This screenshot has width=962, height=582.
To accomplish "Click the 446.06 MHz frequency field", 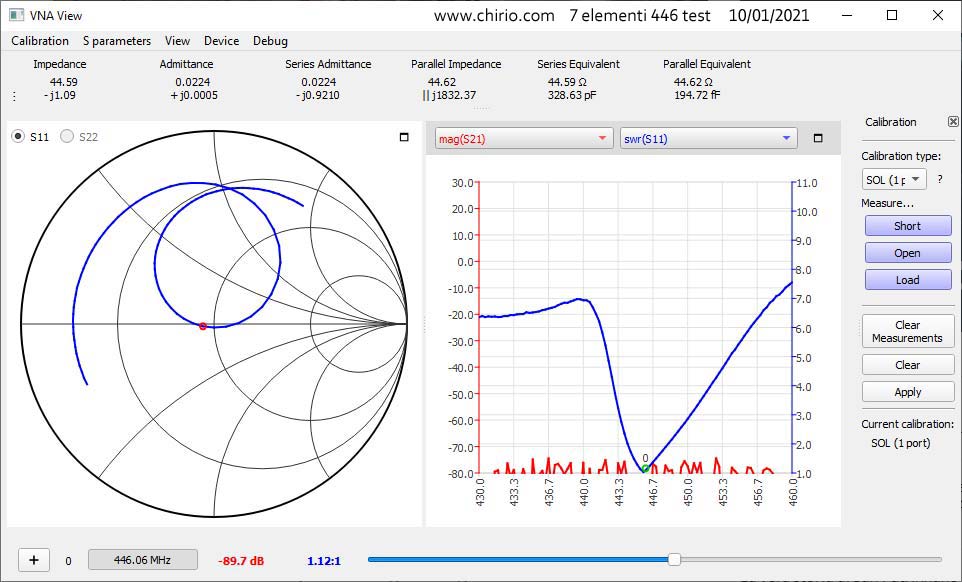I will pyautogui.click(x=141, y=560).
